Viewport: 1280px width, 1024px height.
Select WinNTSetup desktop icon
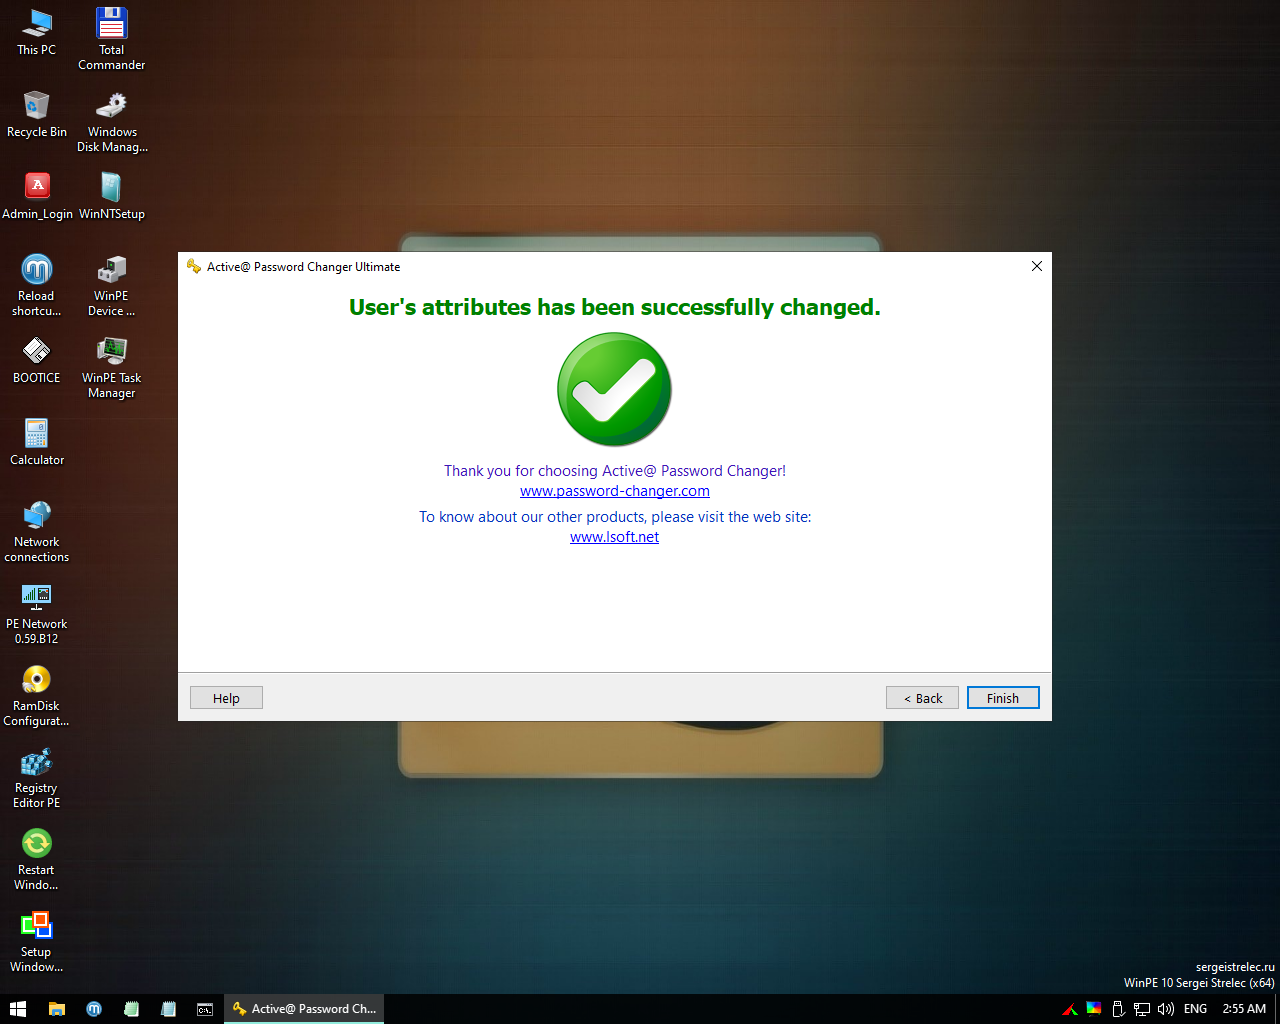click(x=112, y=196)
